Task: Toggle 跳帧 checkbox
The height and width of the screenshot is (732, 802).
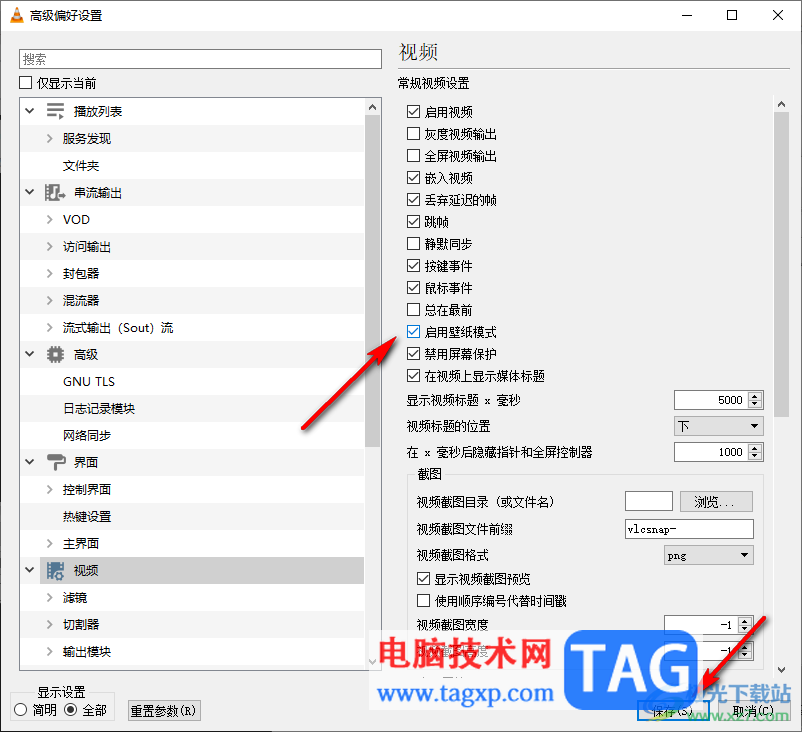Action: (413, 221)
